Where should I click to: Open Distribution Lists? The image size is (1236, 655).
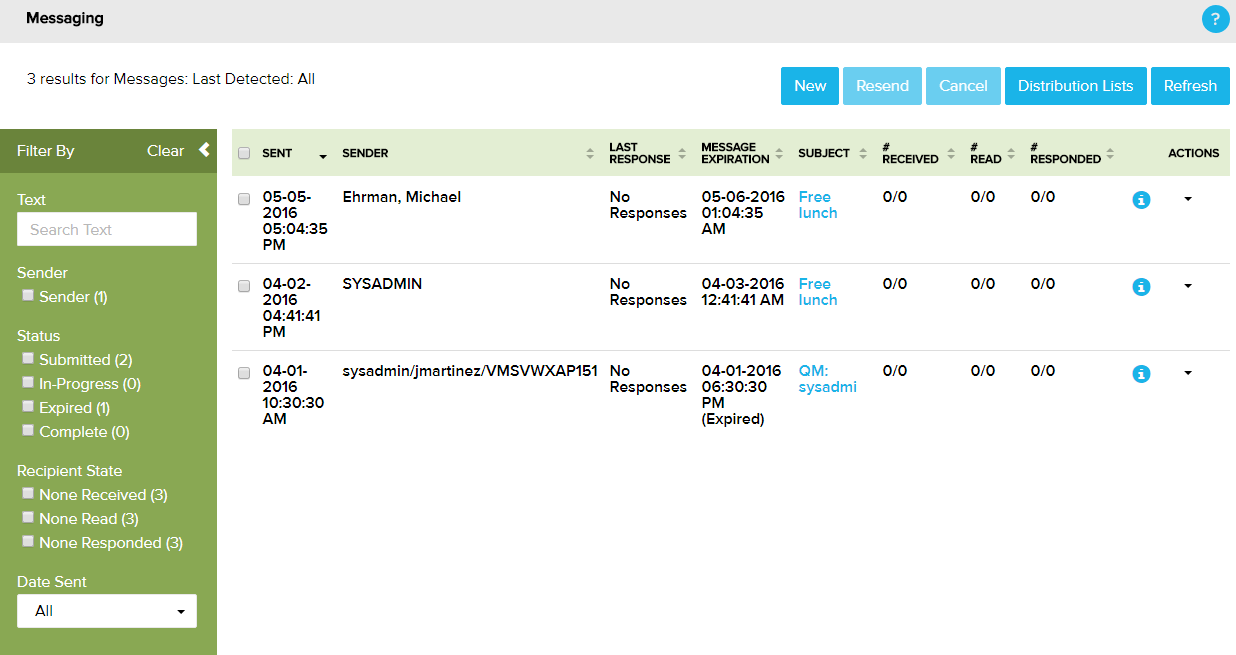tap(1075, 86)
